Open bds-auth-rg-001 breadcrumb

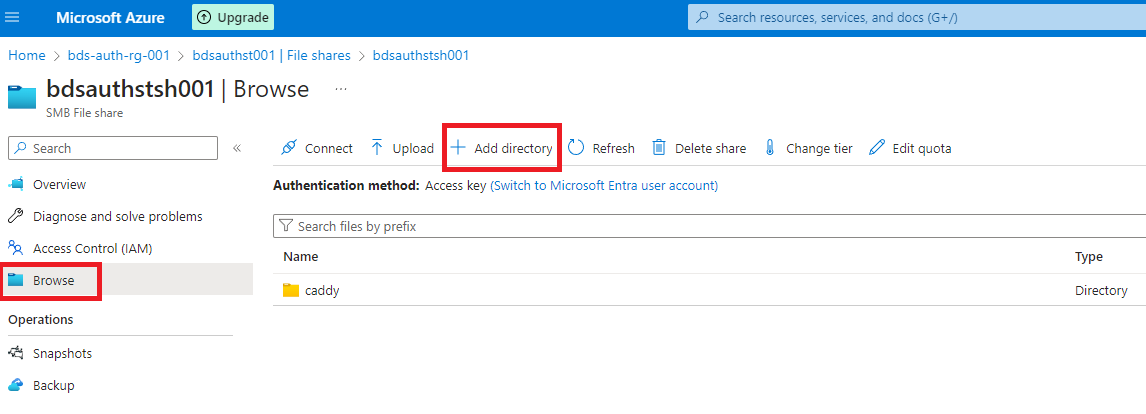coord(118,55)
